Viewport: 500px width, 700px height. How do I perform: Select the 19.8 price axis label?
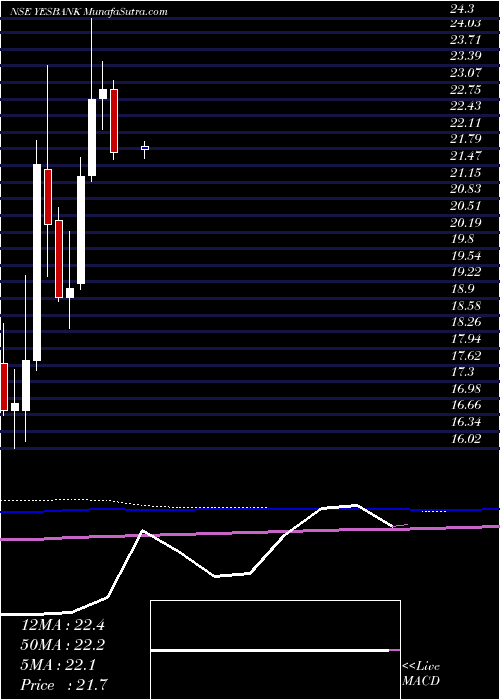click(x=463, y=239)
